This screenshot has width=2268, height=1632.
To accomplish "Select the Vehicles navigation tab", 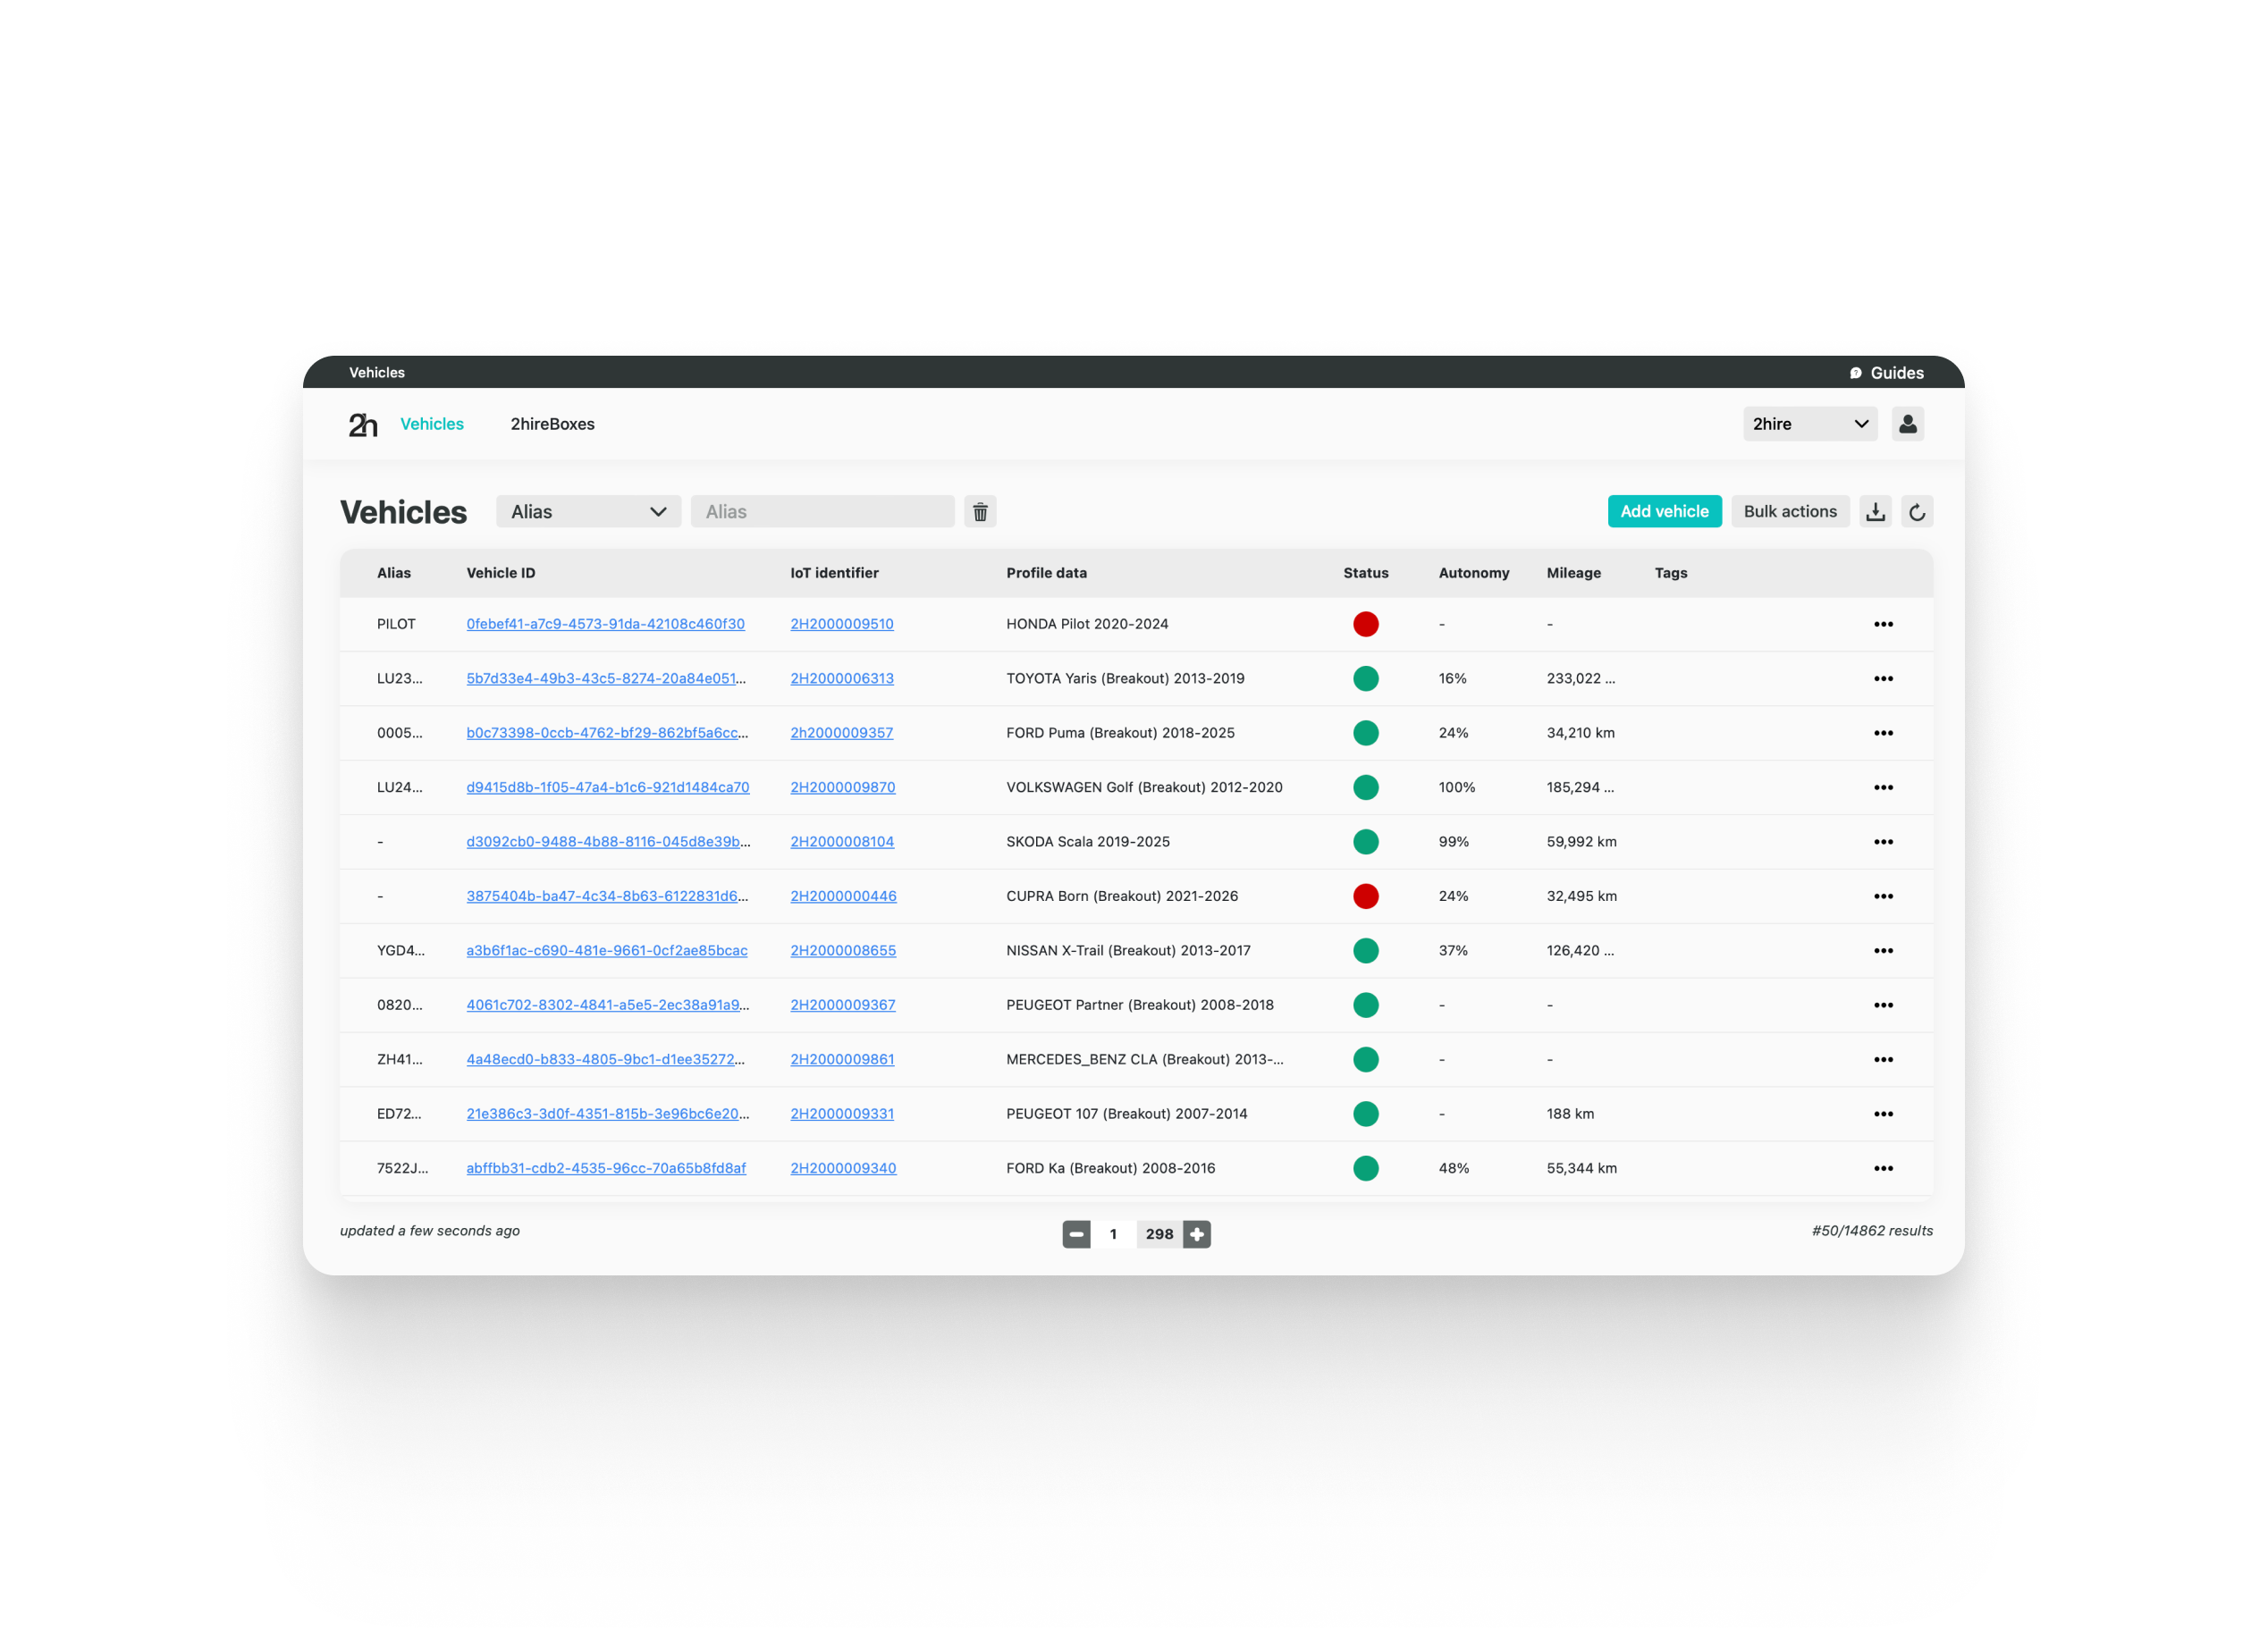I will click(432, 424).
